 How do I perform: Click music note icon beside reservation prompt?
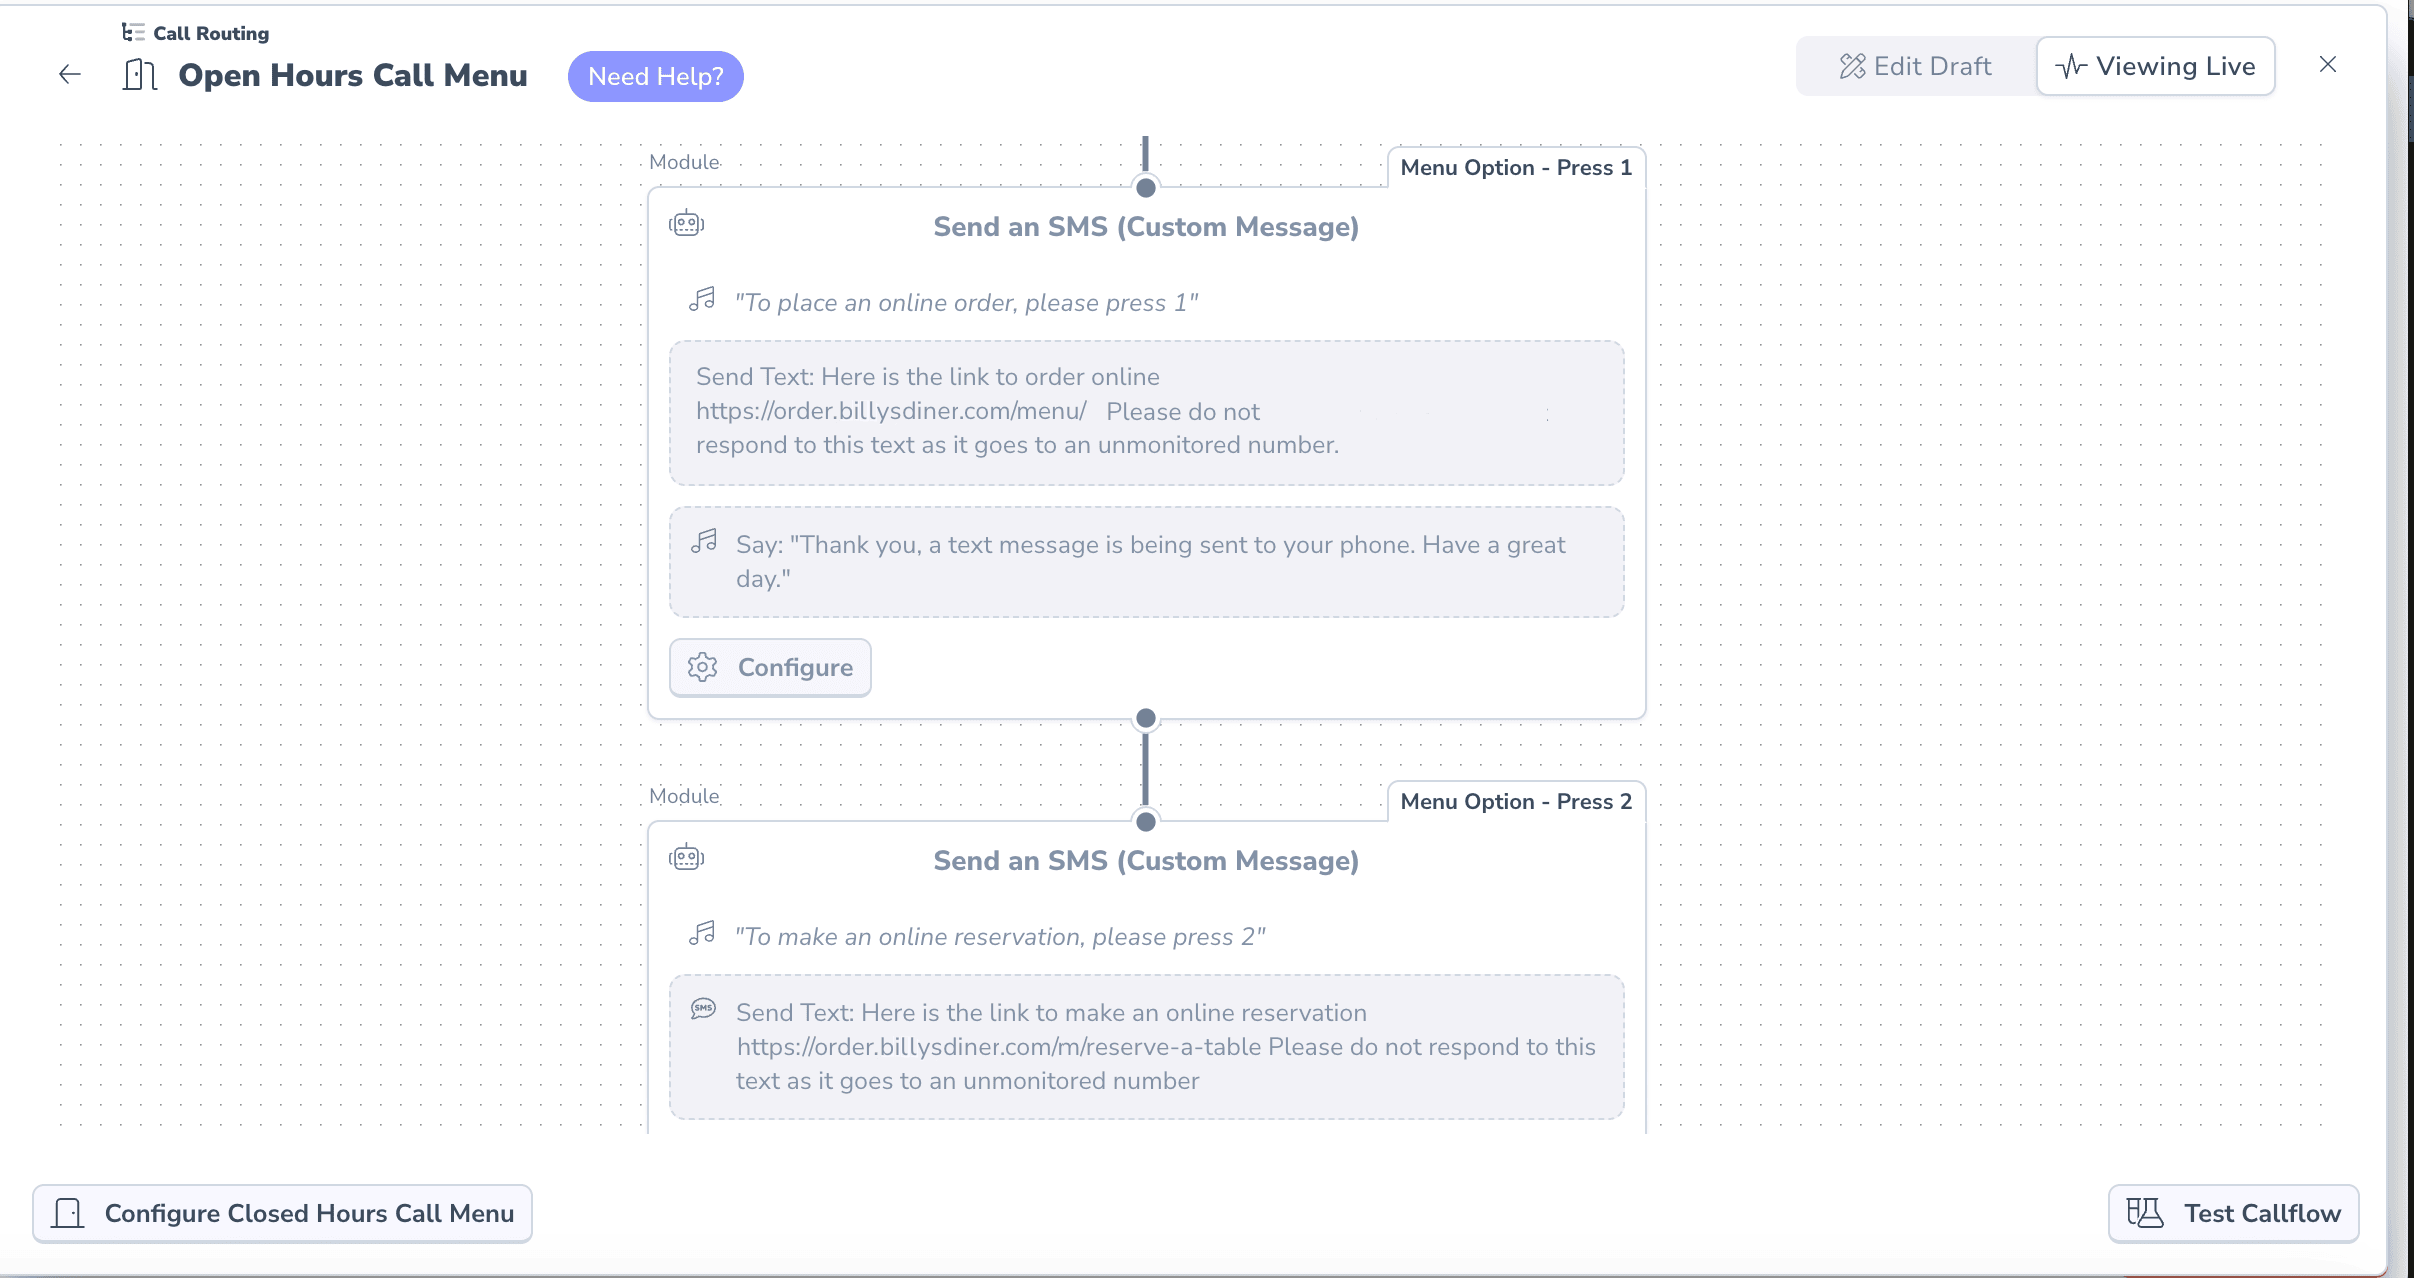(x=702, y=933)
